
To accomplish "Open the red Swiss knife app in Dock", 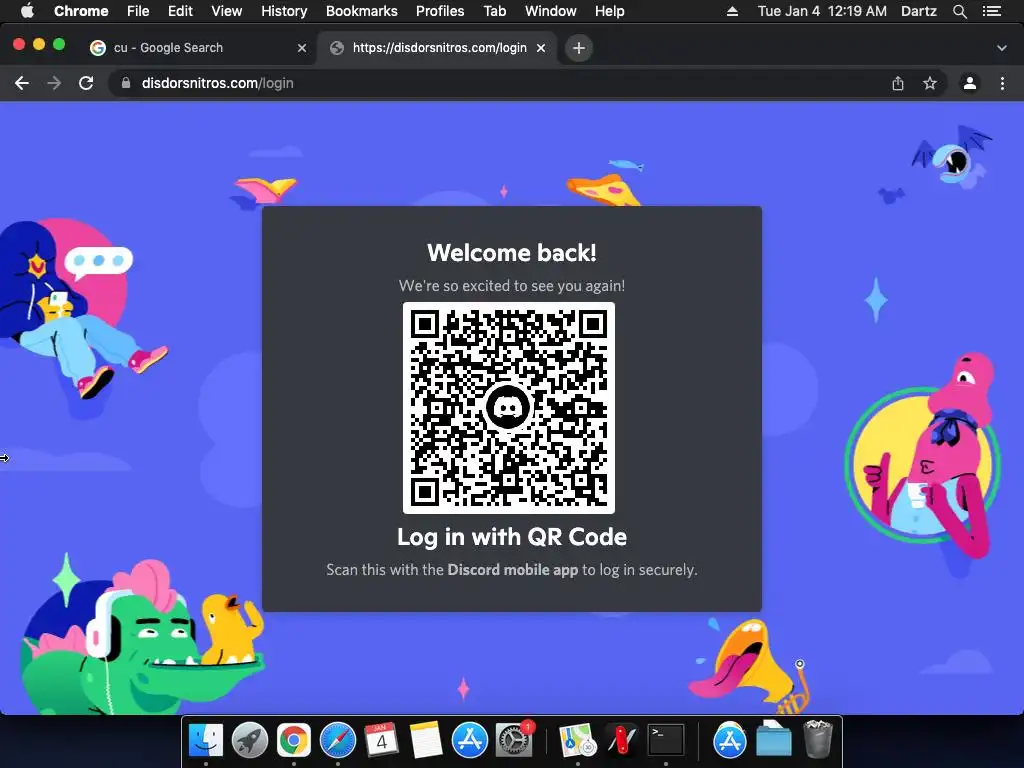I will [x=621, y=741].
